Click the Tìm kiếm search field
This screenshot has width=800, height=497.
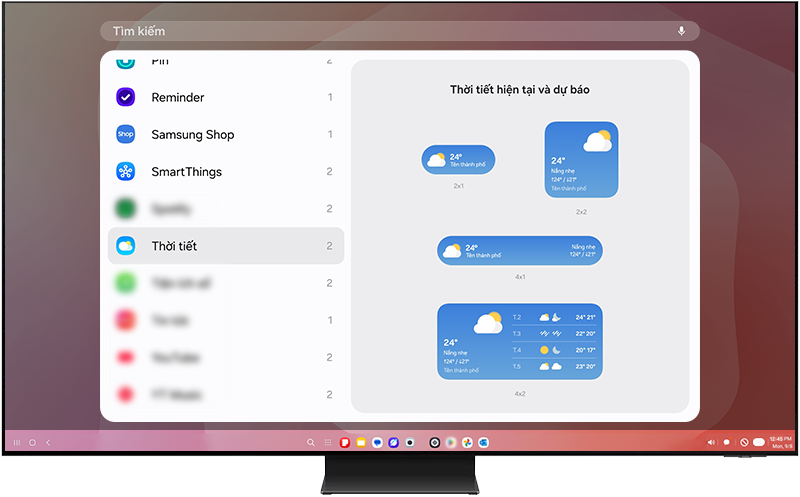coord(399,31)
